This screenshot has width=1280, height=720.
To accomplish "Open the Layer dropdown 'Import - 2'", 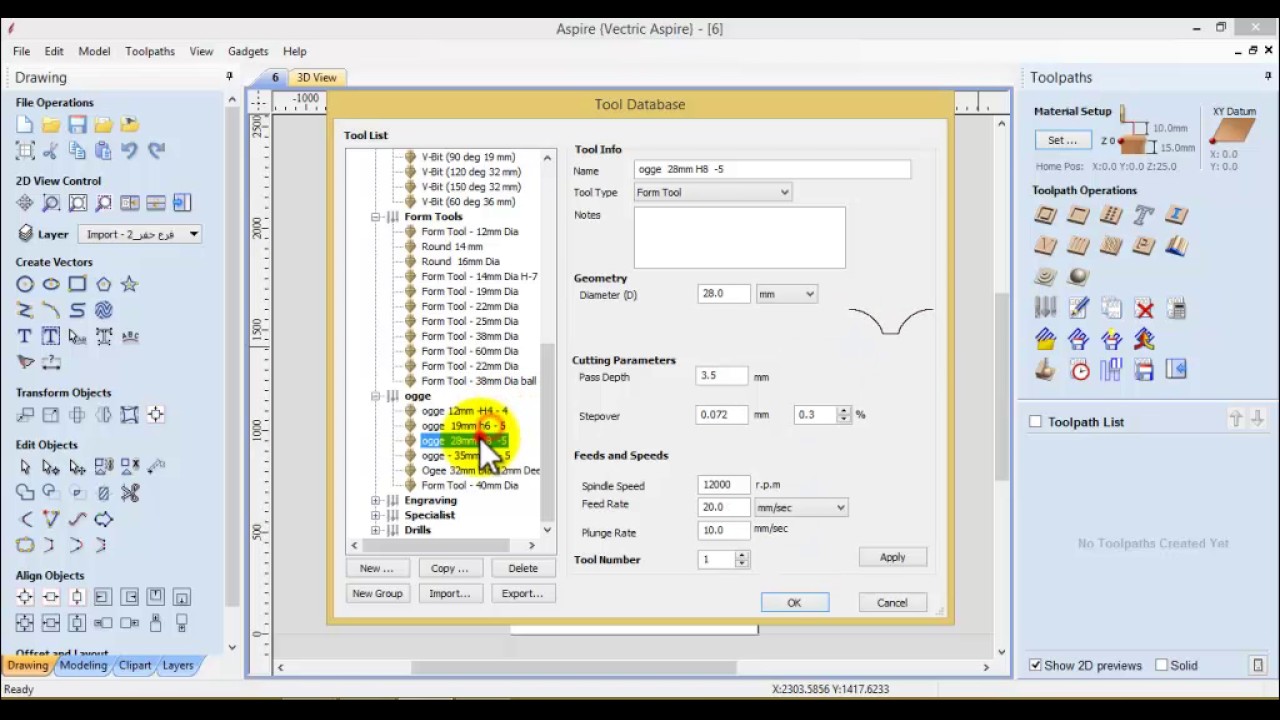I will [x=139, y=234].
